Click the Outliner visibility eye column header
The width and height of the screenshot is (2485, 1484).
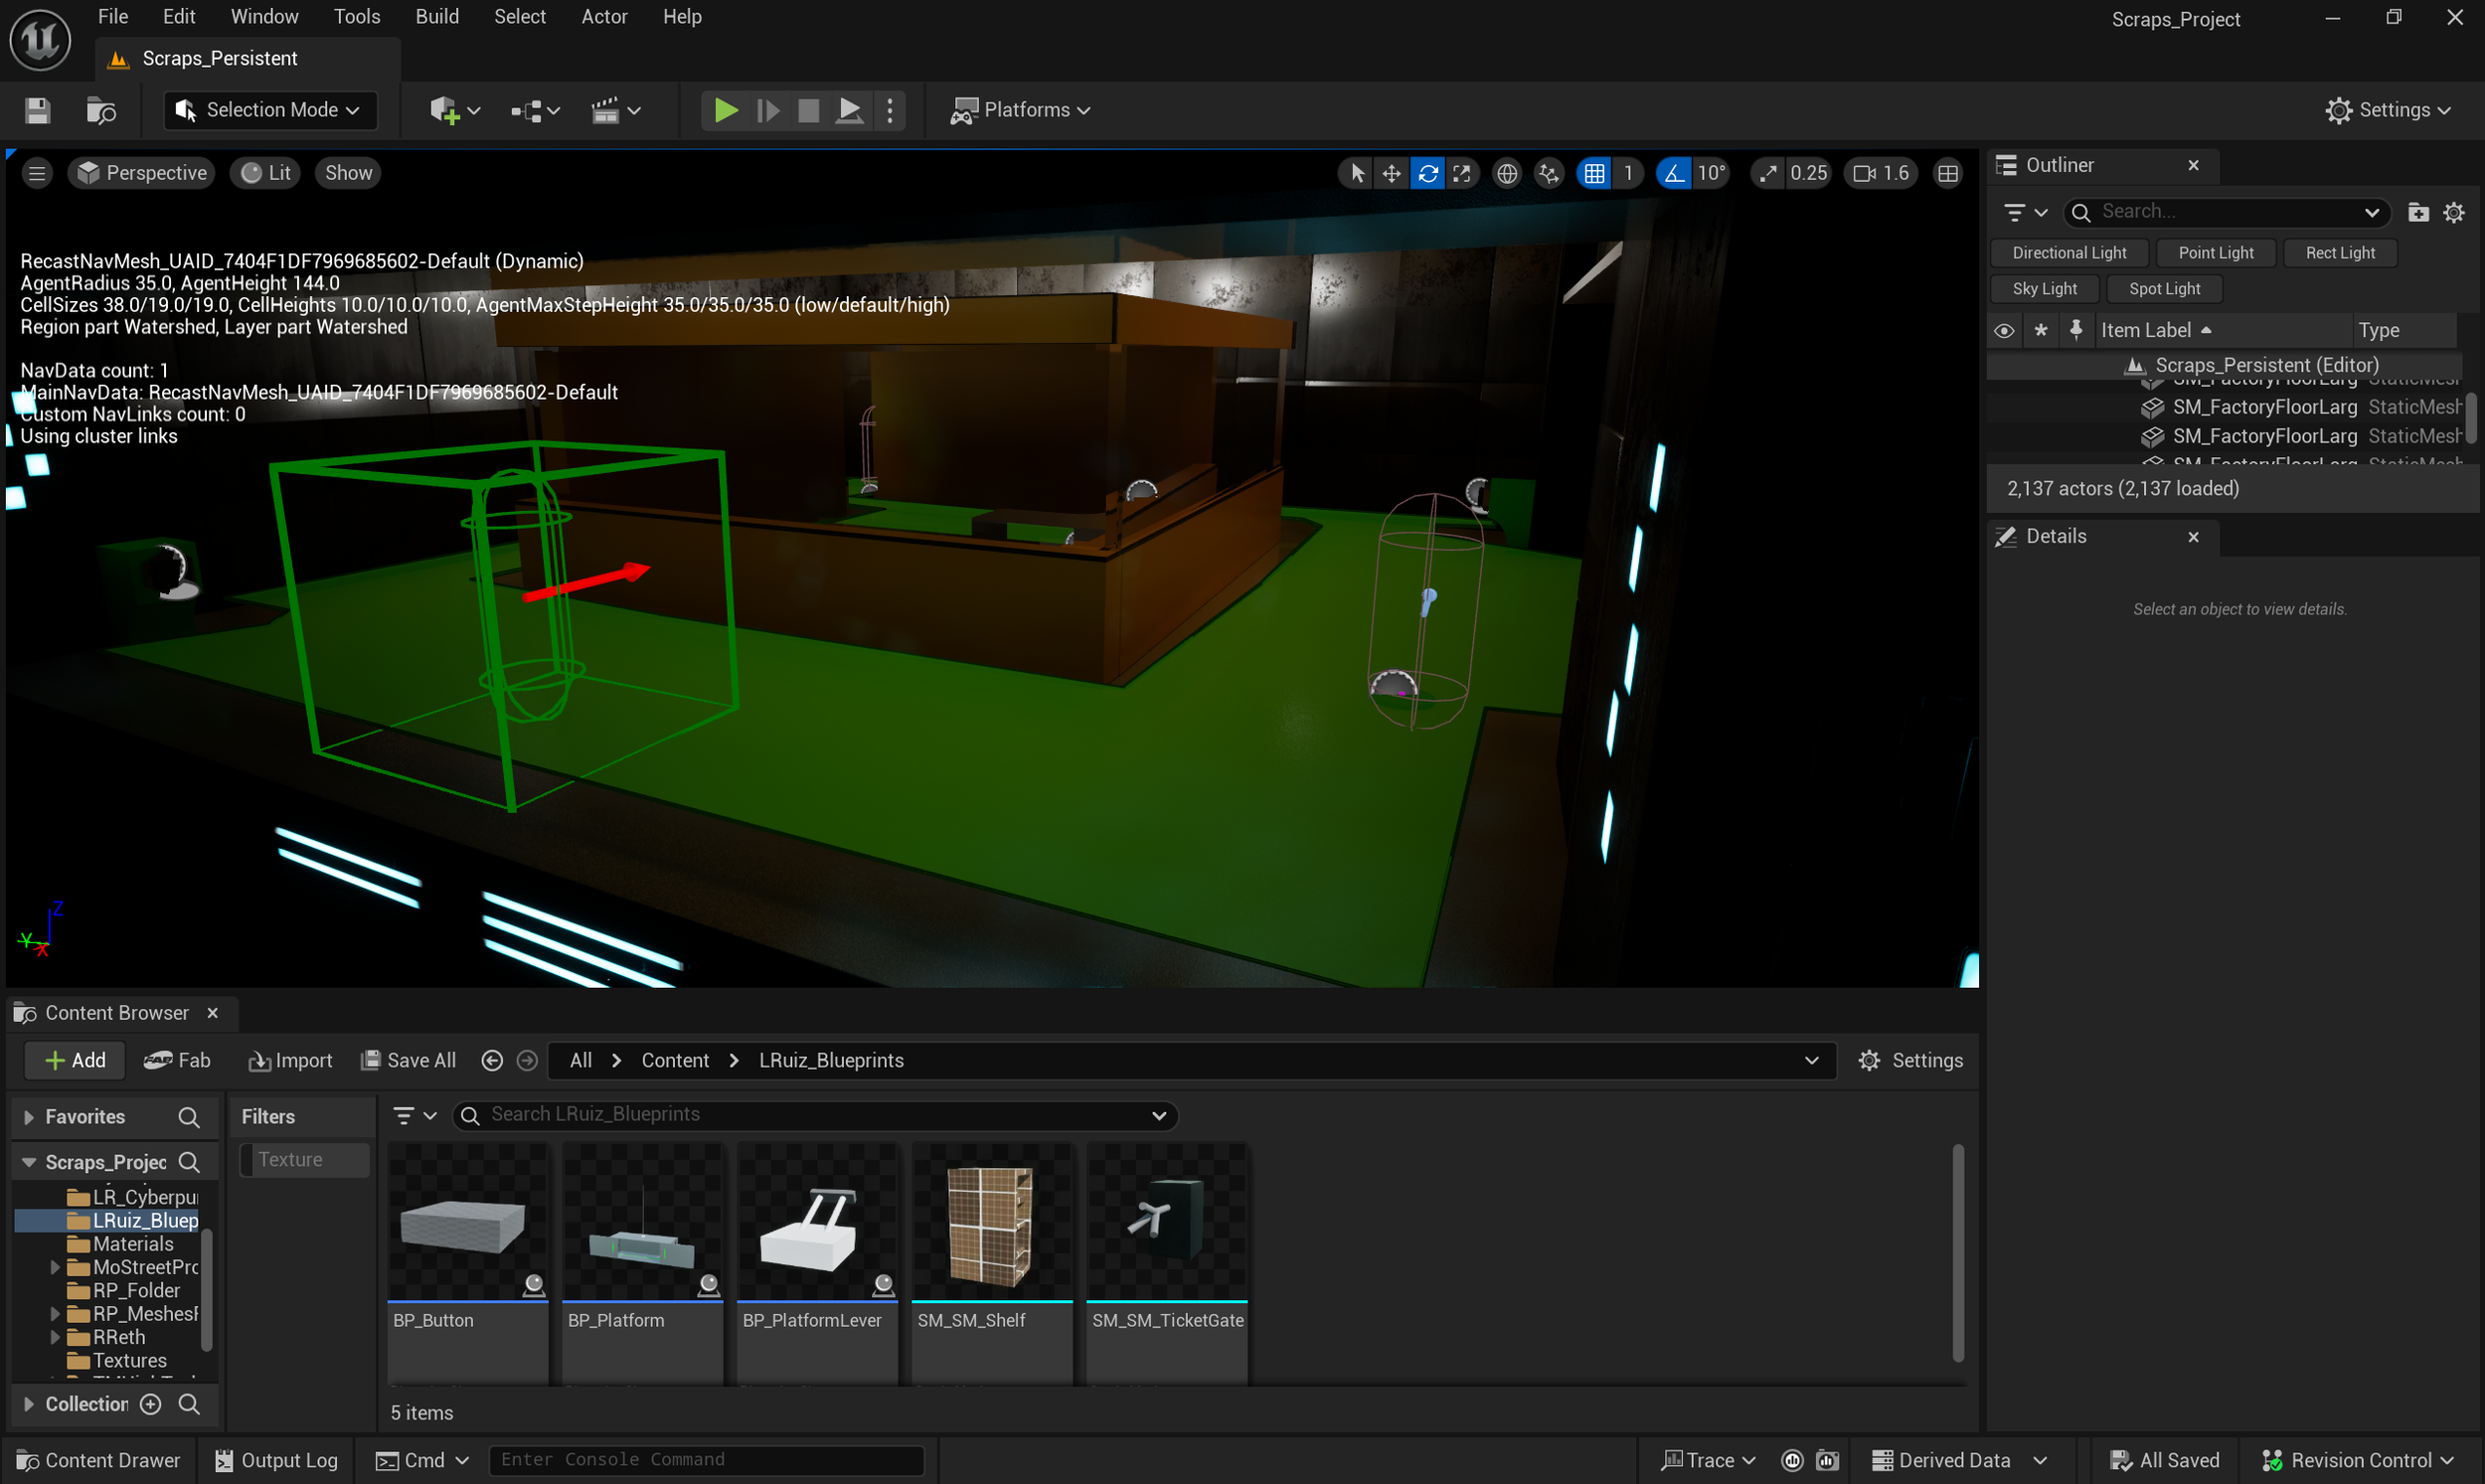[x=2004, y=331]
